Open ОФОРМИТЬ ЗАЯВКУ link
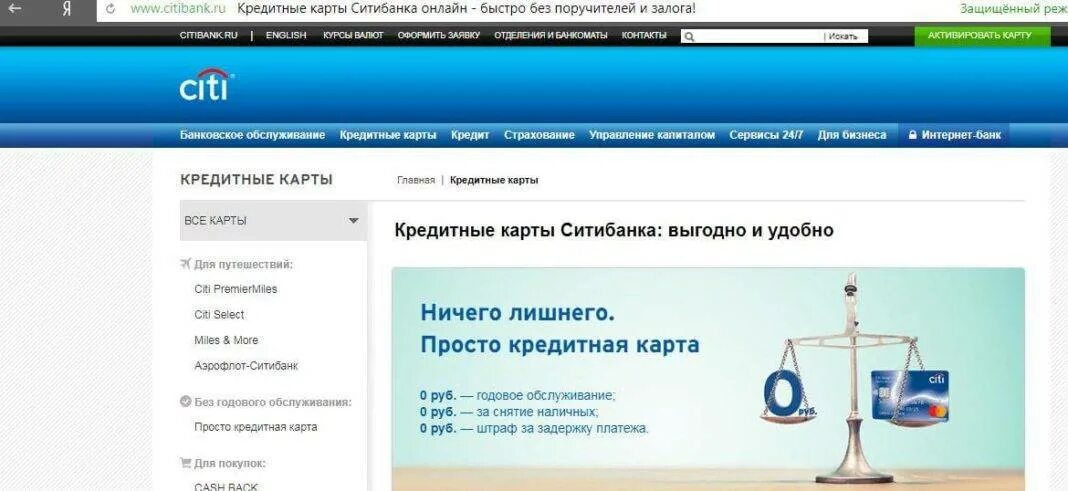 [x=439, y=35]
